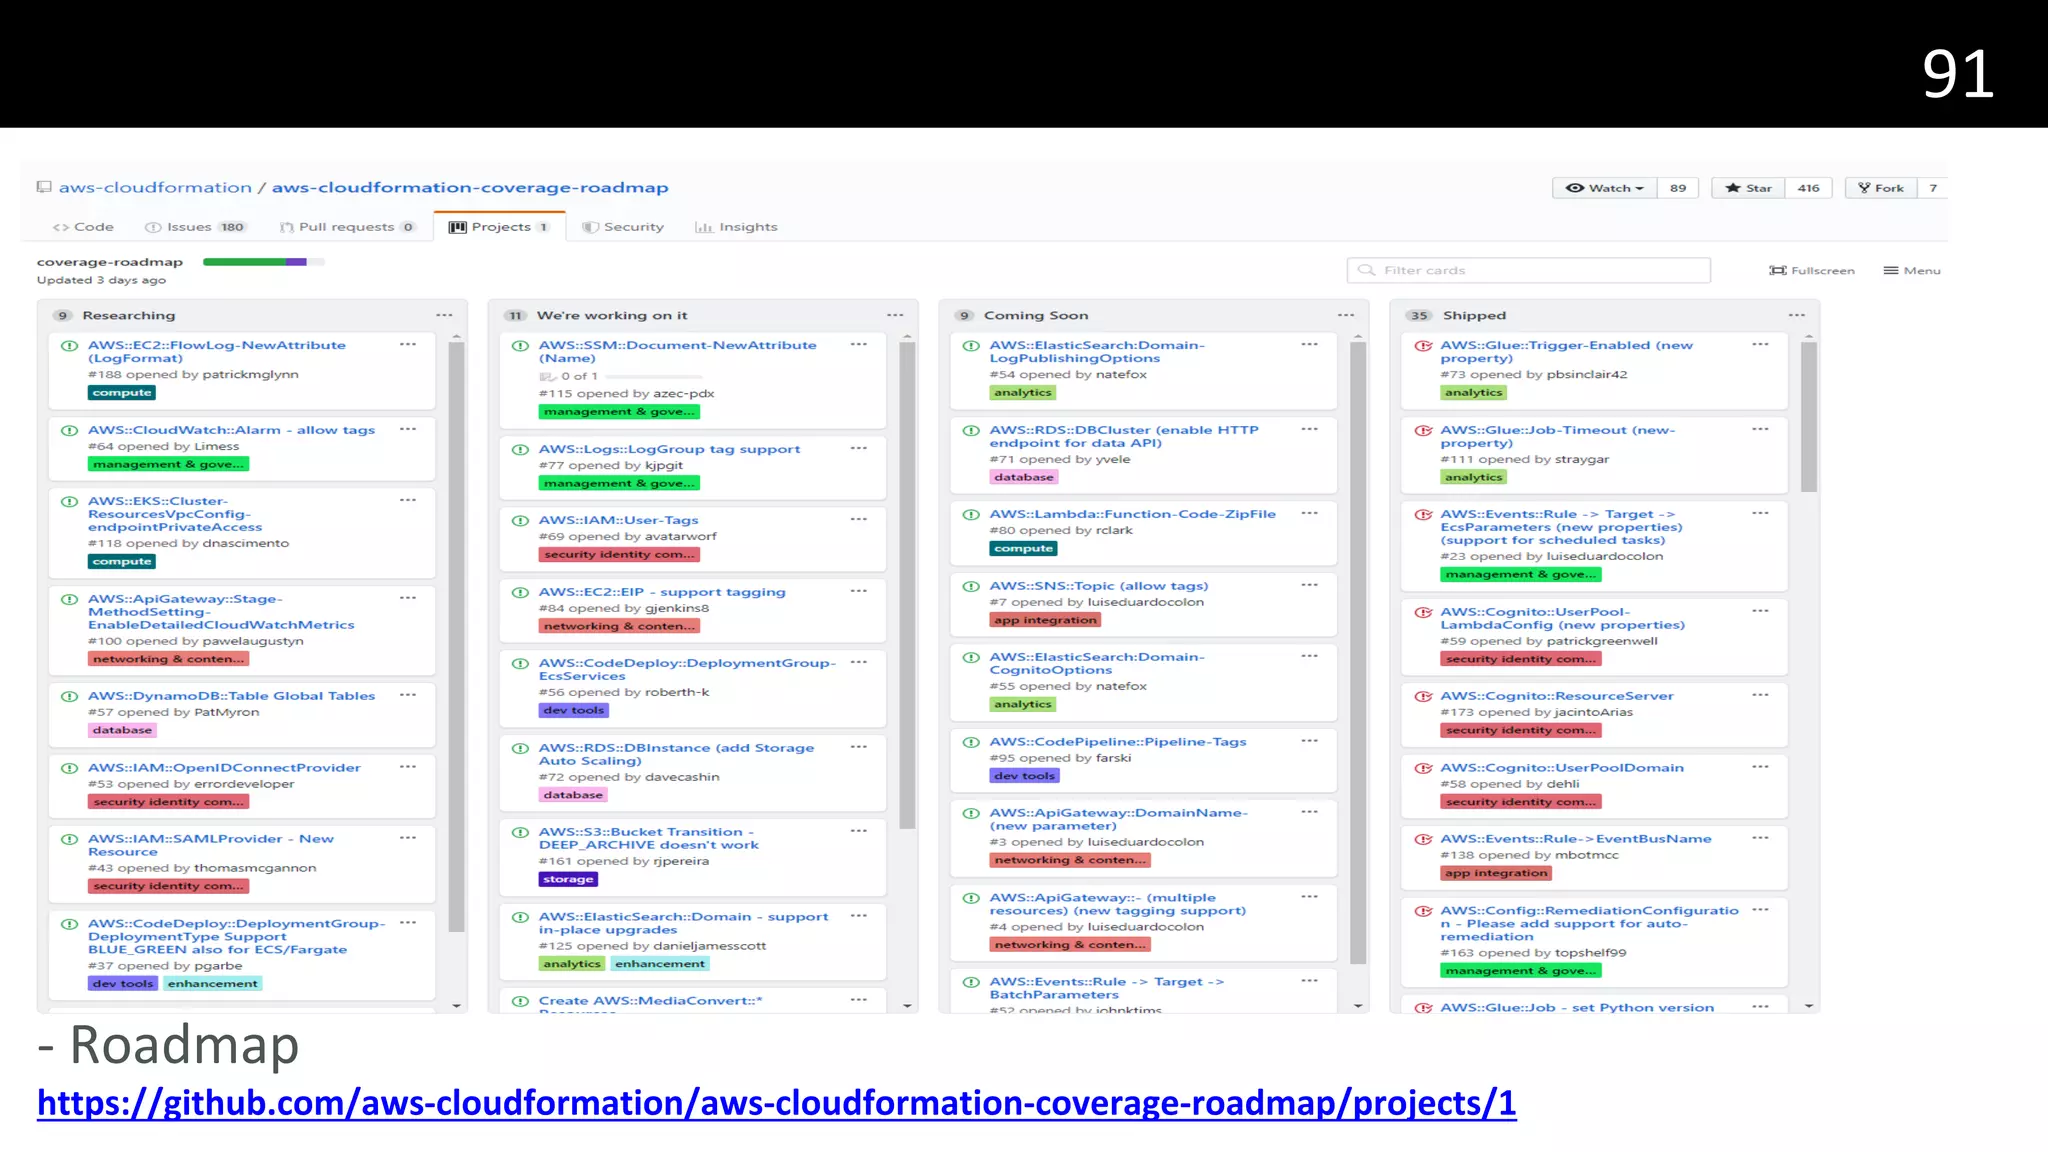The width and height of the screenshot is (2048, 1152).
Task: Open Researching column options menu
Action: point(444,315)
